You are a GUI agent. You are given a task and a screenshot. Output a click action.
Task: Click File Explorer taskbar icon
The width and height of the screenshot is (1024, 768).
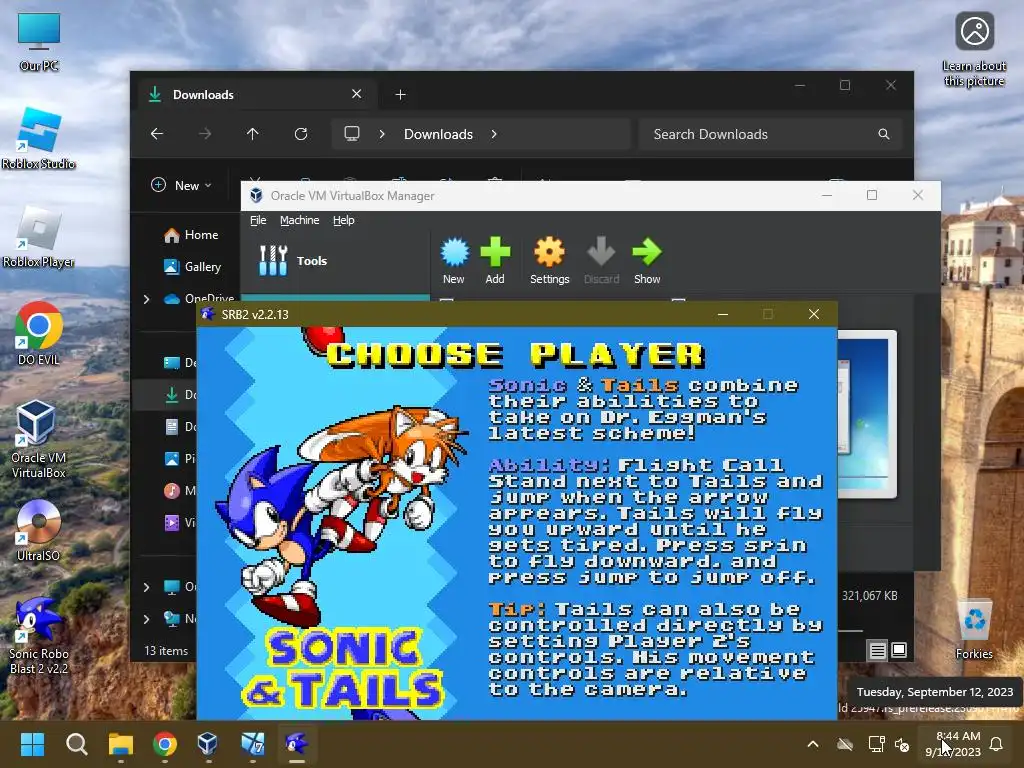click(121, 744)
